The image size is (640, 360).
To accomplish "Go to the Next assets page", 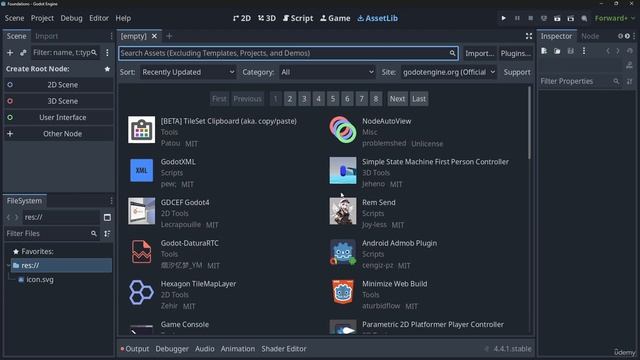I will (x=397, y=99).
